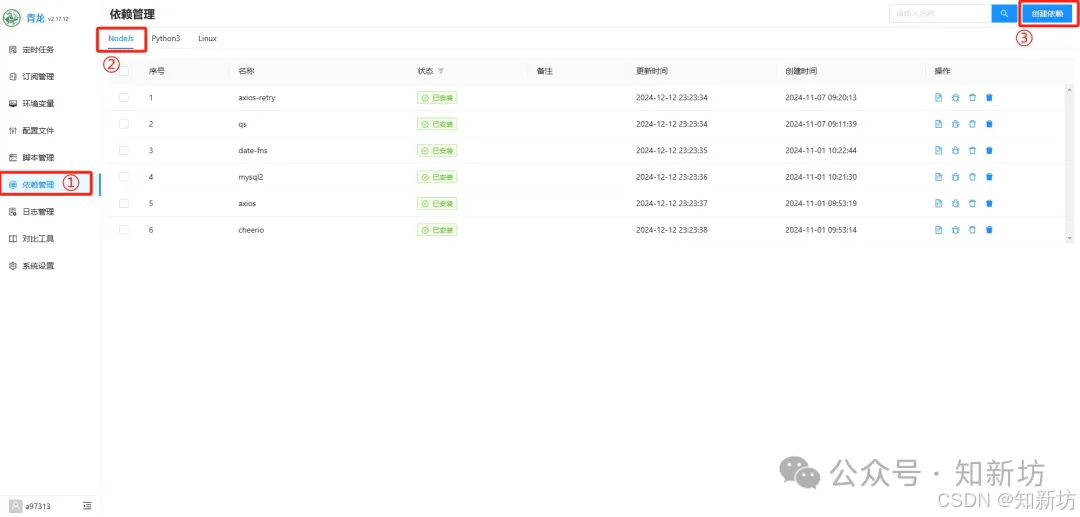Image resolution: width=1080 pixels, height=517 pixels.
Task: Switch to the Python3 tab
Action: 166,39
